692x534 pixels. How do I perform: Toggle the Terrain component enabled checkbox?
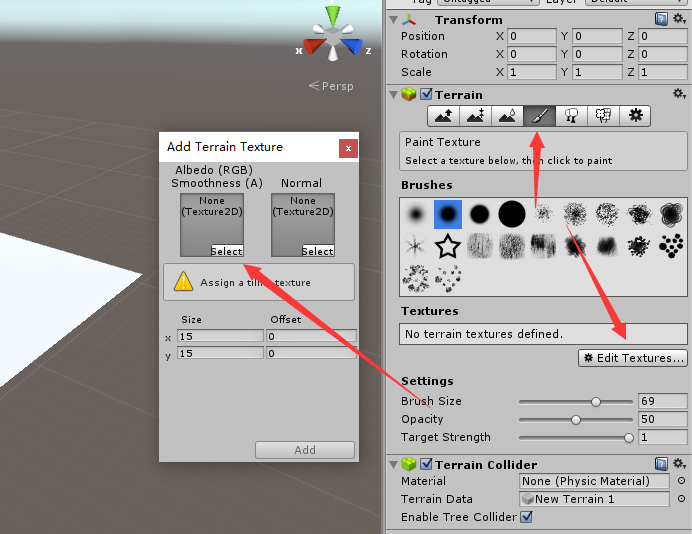tap(426, 94)
